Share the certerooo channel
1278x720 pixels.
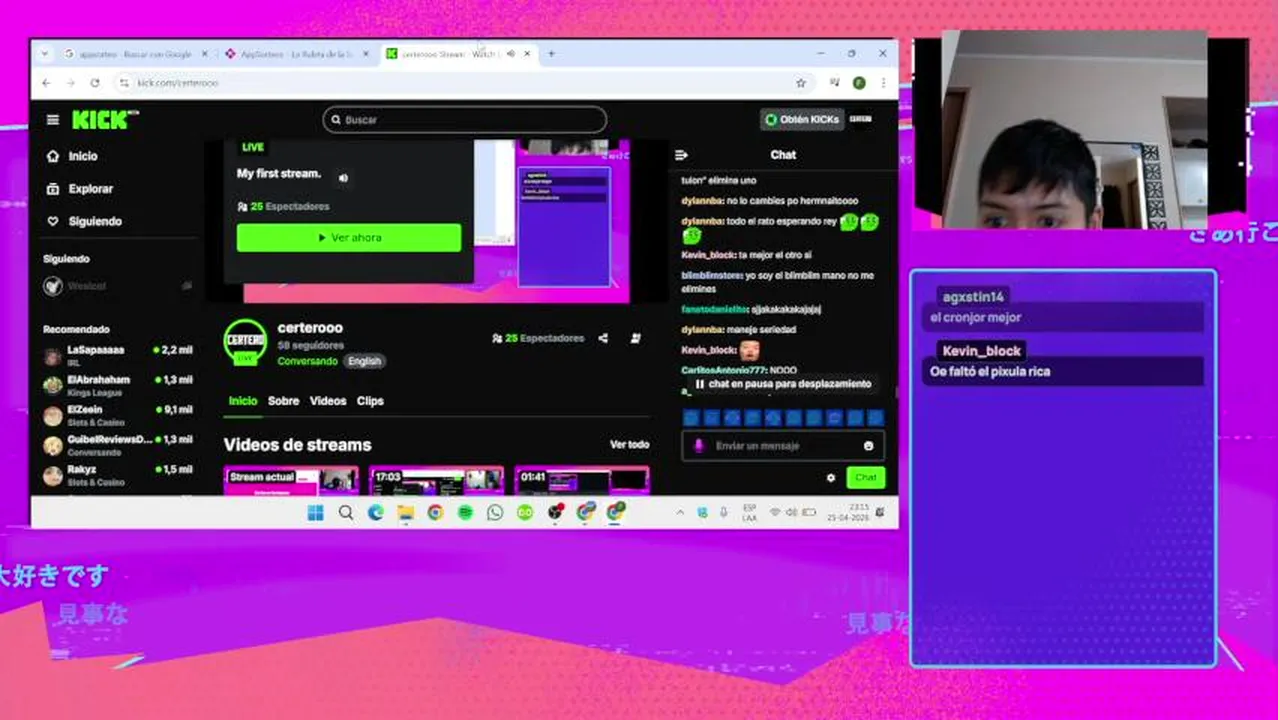pyautogui.click(x=603, y=338)
